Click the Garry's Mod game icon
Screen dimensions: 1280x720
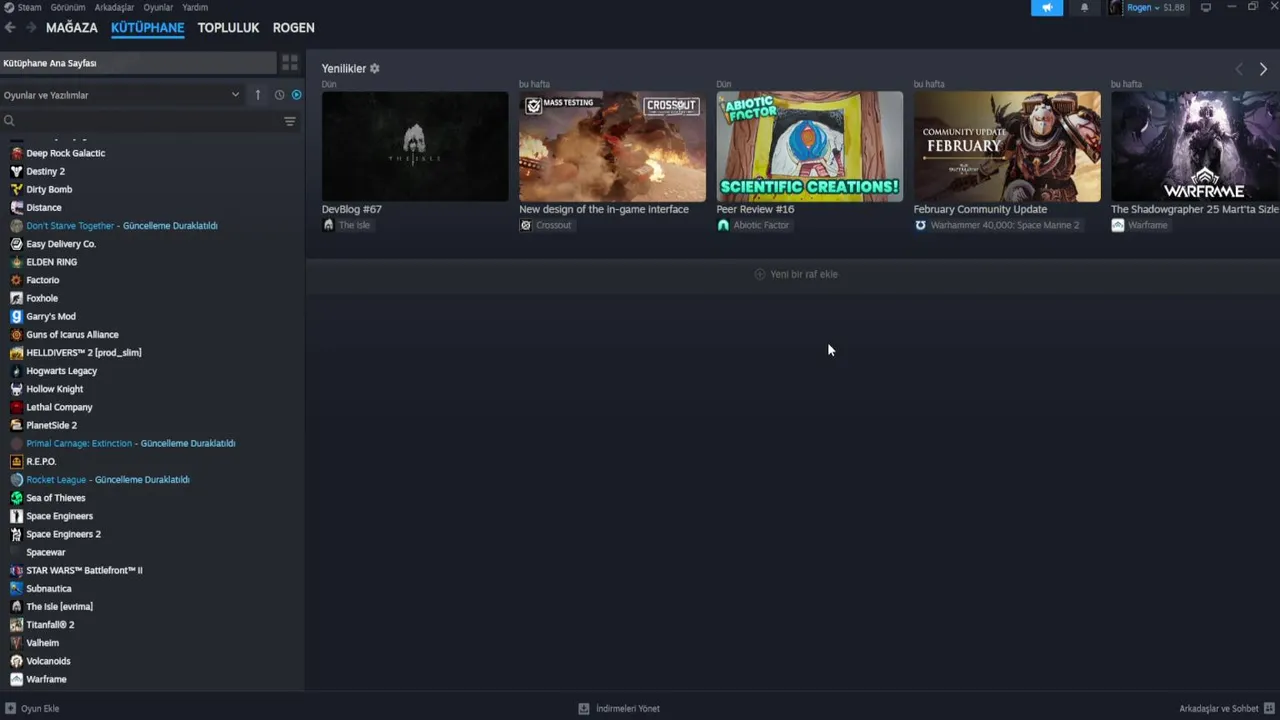(x=16, y=316)
